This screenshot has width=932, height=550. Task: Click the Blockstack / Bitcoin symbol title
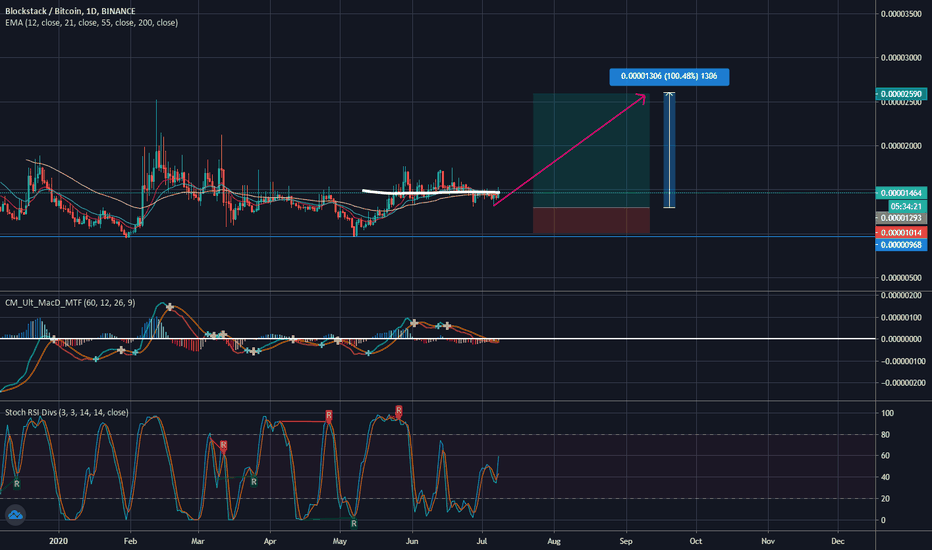70,11
